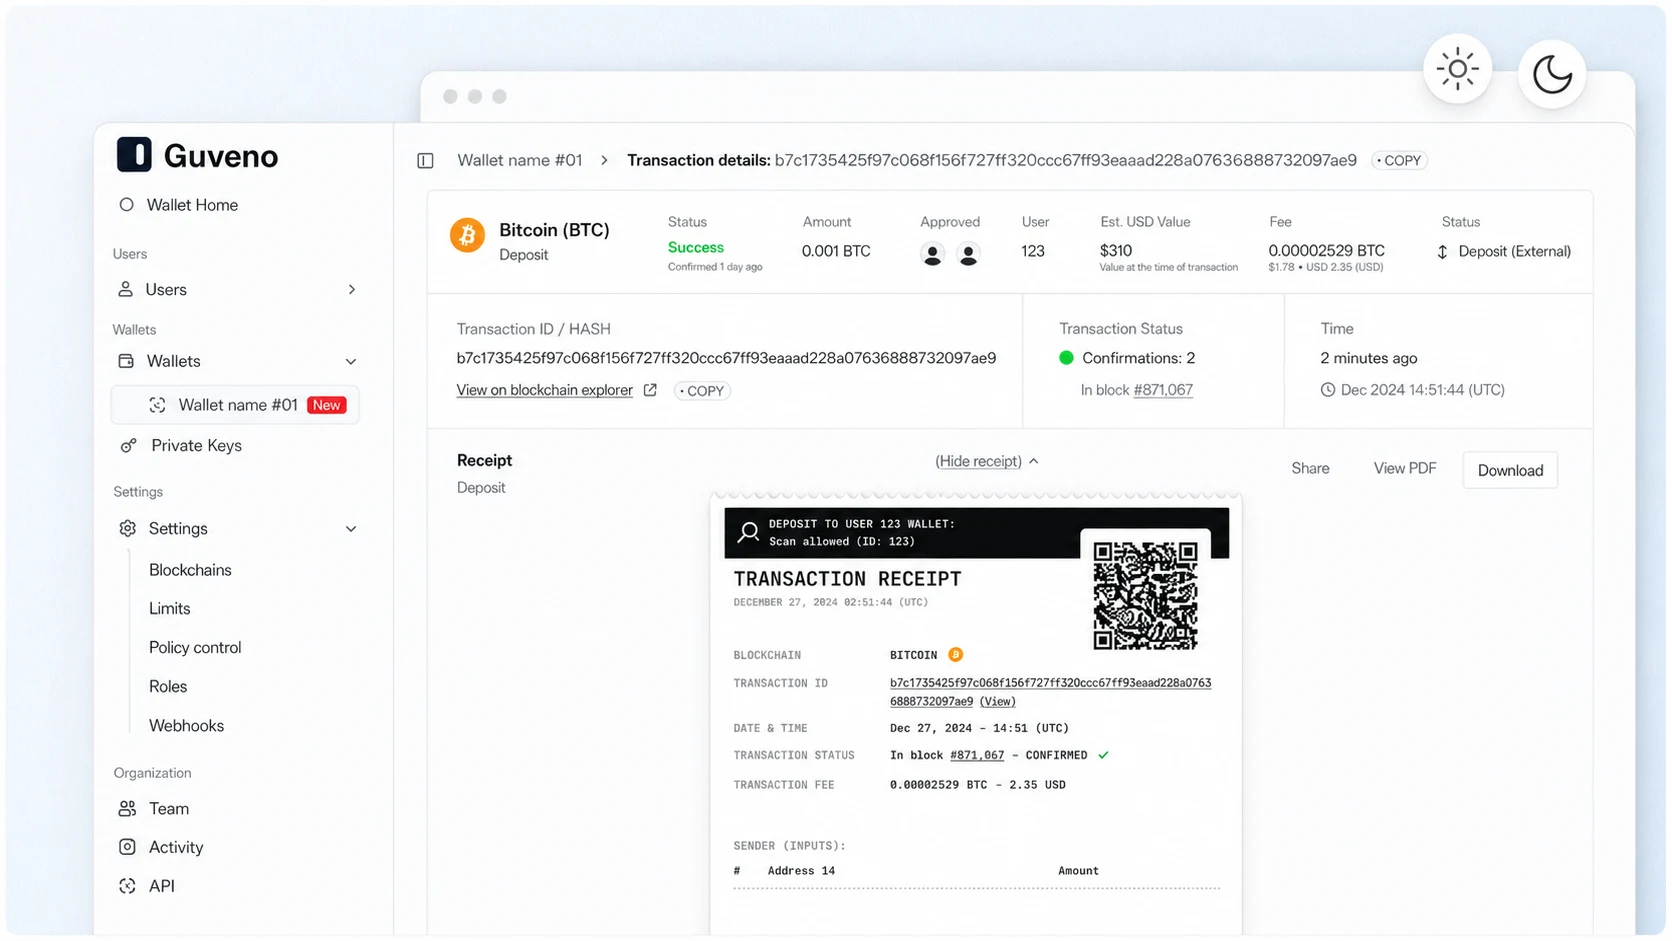This screenshot has height=941, width=1672.
Task: Click (View) link in receipt
Action: (x=997, y=702)
